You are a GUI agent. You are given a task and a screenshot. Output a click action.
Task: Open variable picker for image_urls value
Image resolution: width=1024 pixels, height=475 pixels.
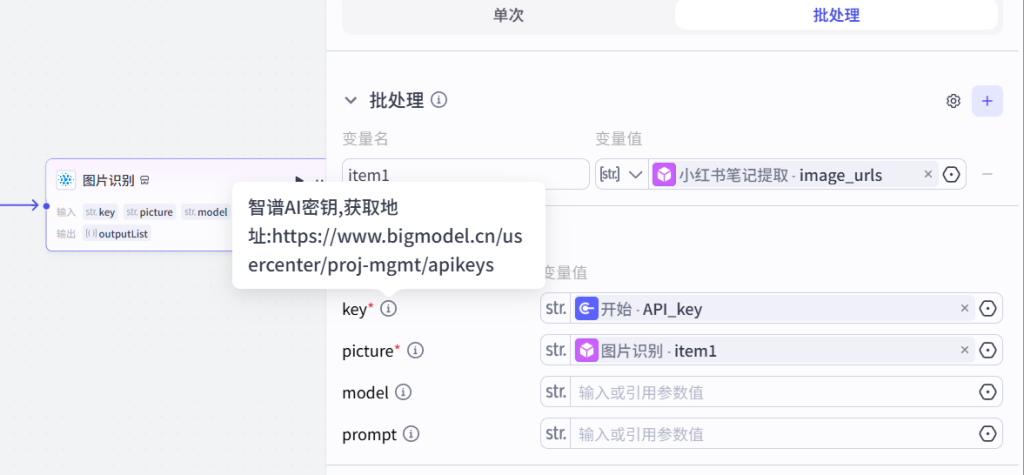pyautogui.click(x=951, y=175)
